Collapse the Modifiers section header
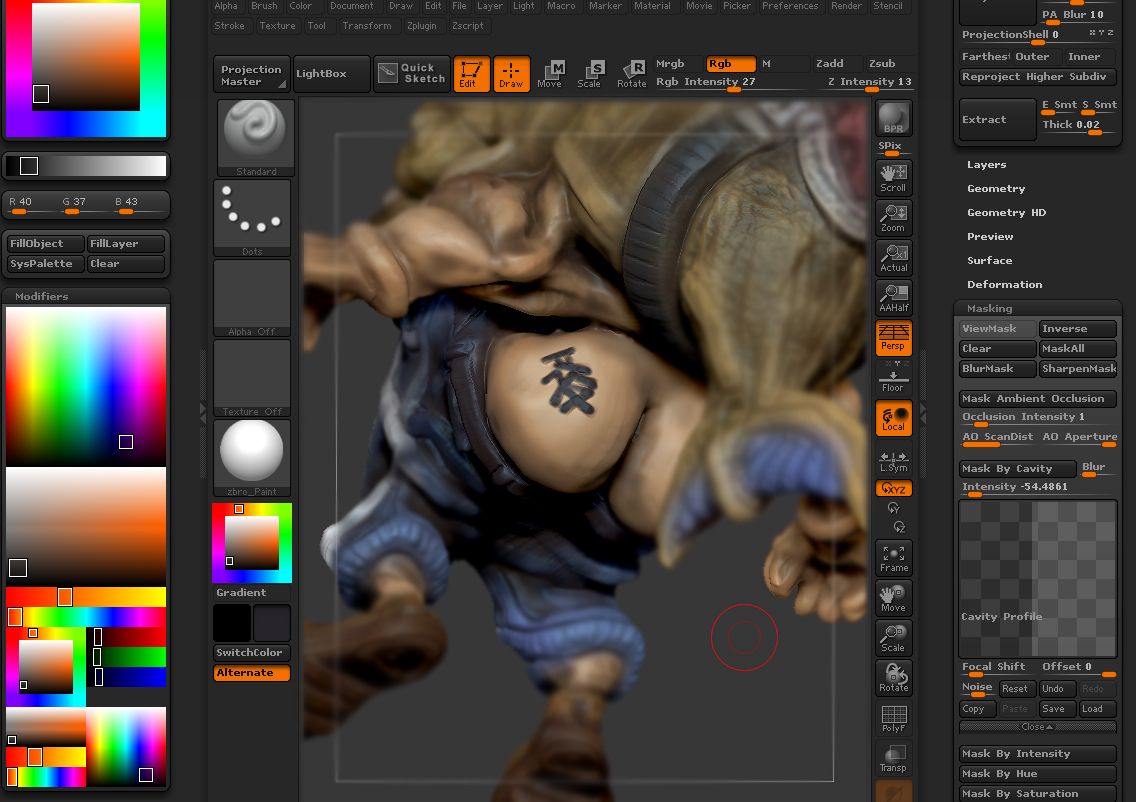 click(41, 296)
